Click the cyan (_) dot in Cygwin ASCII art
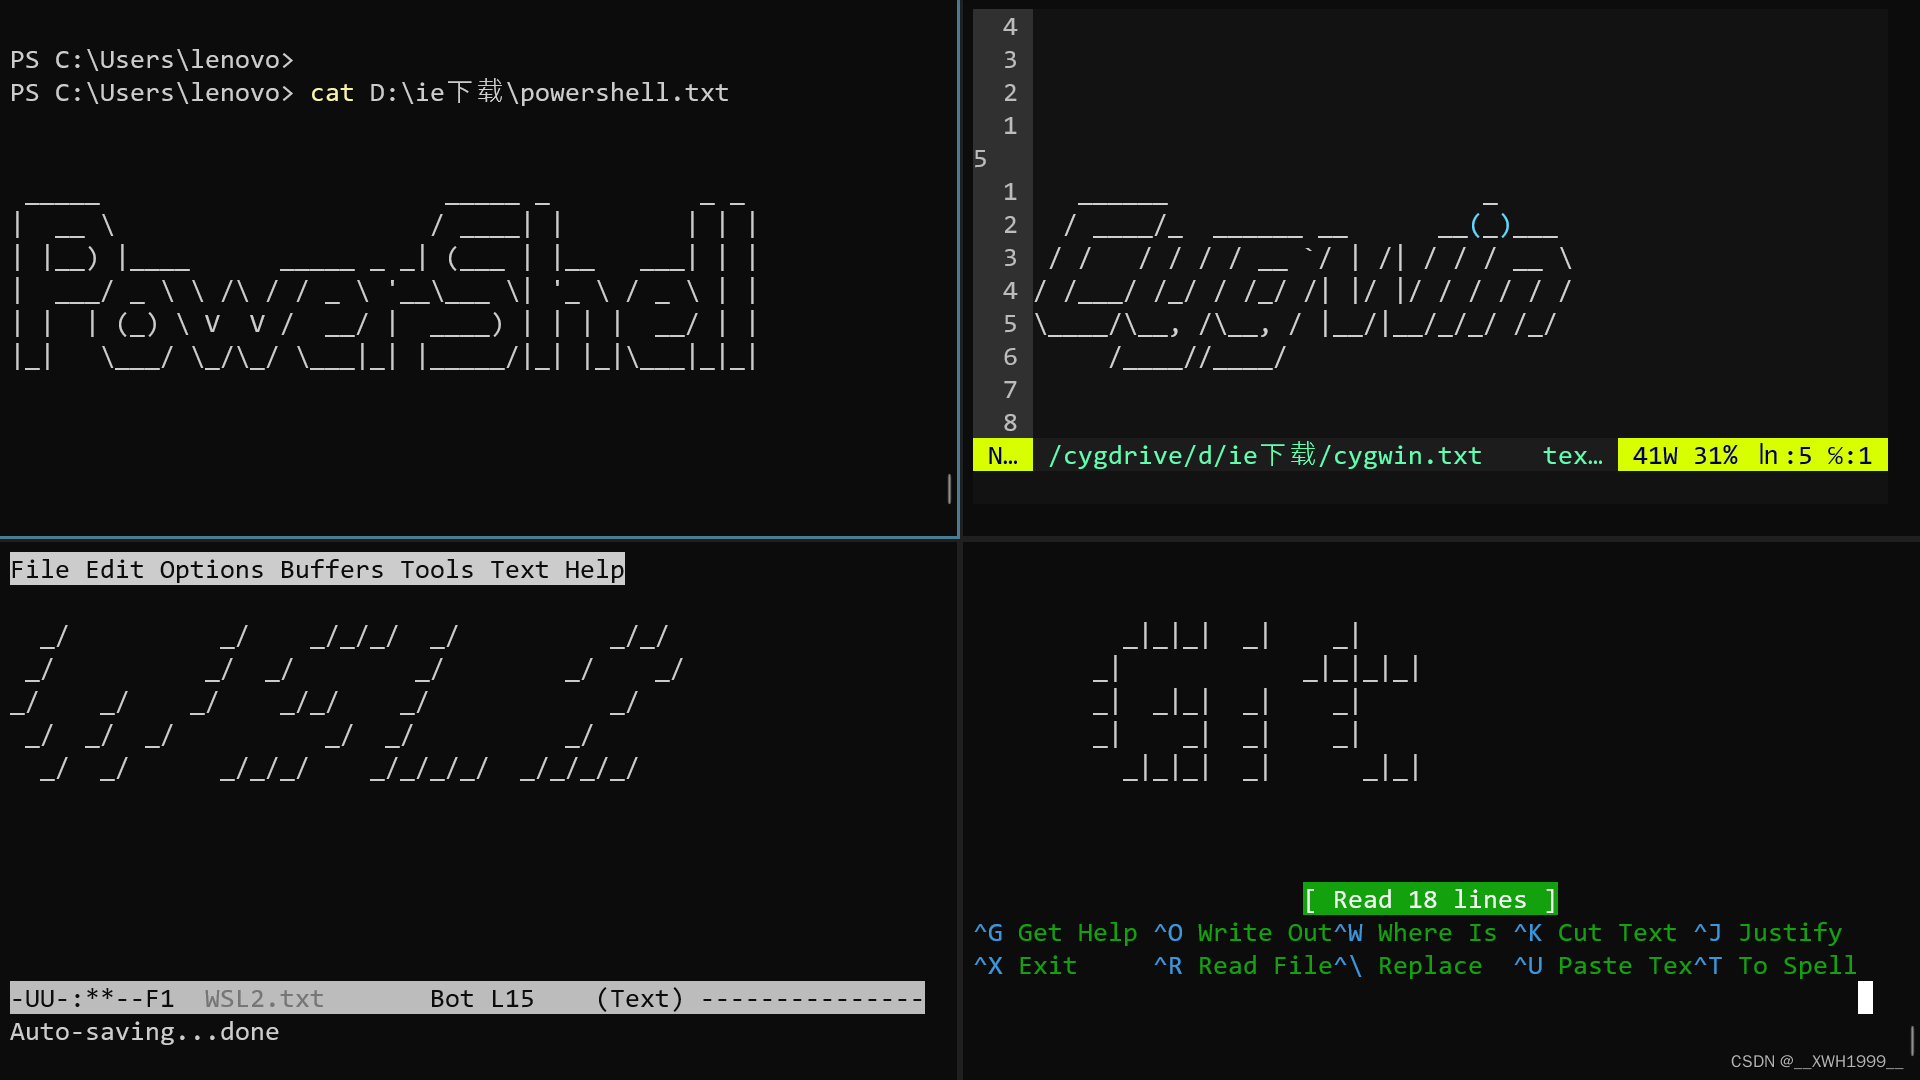This screenshot has width=1920, height=1080. pos(1490,225)
